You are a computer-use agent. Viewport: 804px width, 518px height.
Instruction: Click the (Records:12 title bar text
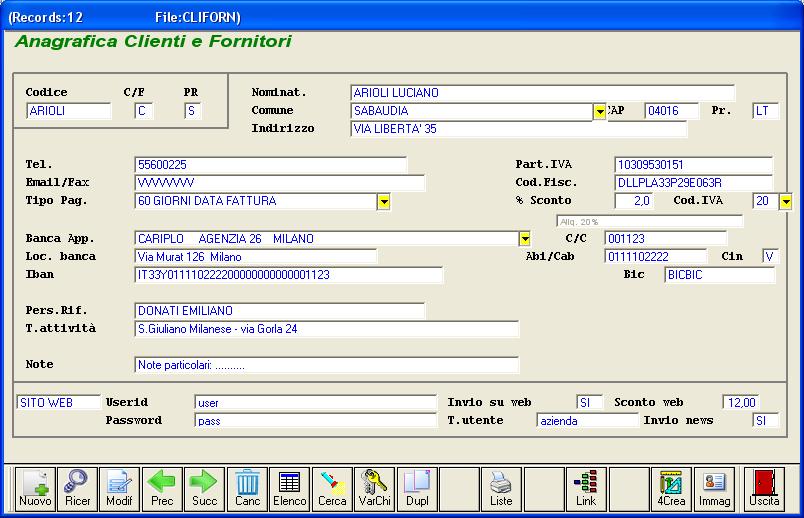pos(46,17)
